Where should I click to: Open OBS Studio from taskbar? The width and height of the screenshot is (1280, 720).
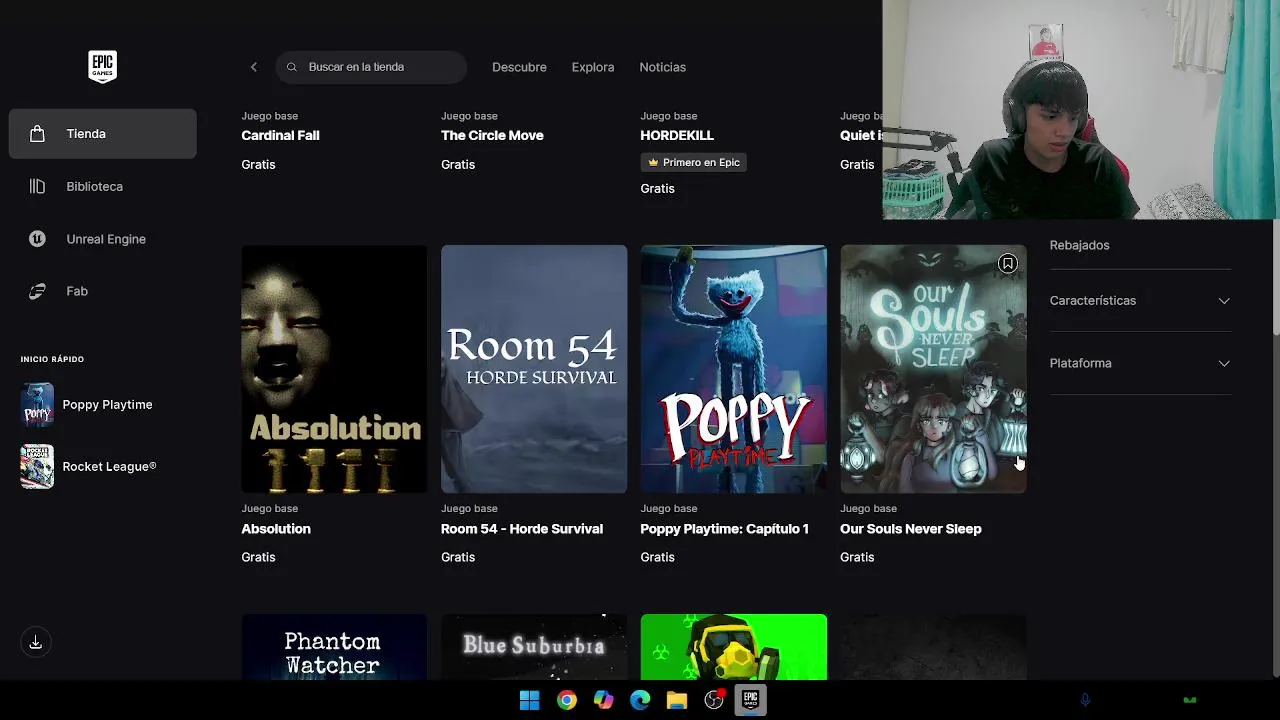click(x=714, y=700)
